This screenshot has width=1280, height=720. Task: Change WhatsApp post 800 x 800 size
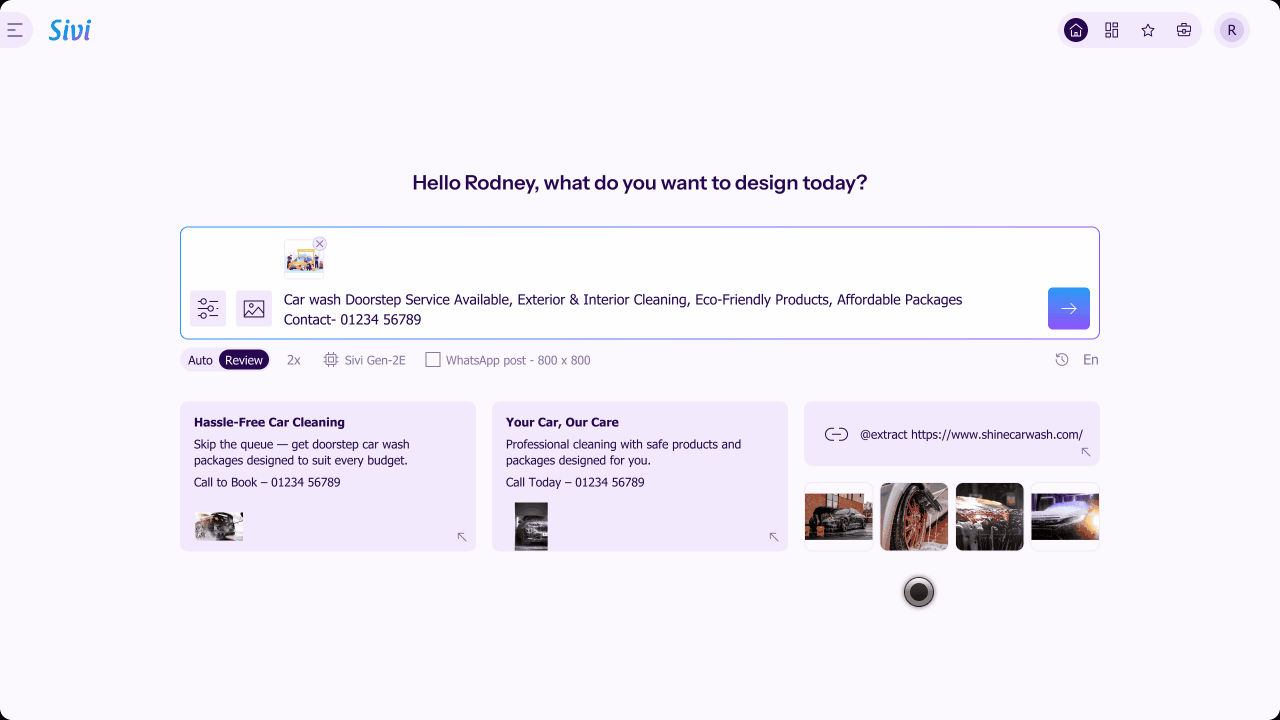pos(508,360)
